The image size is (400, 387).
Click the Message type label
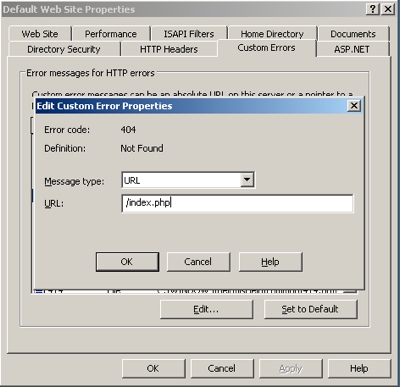74,182
